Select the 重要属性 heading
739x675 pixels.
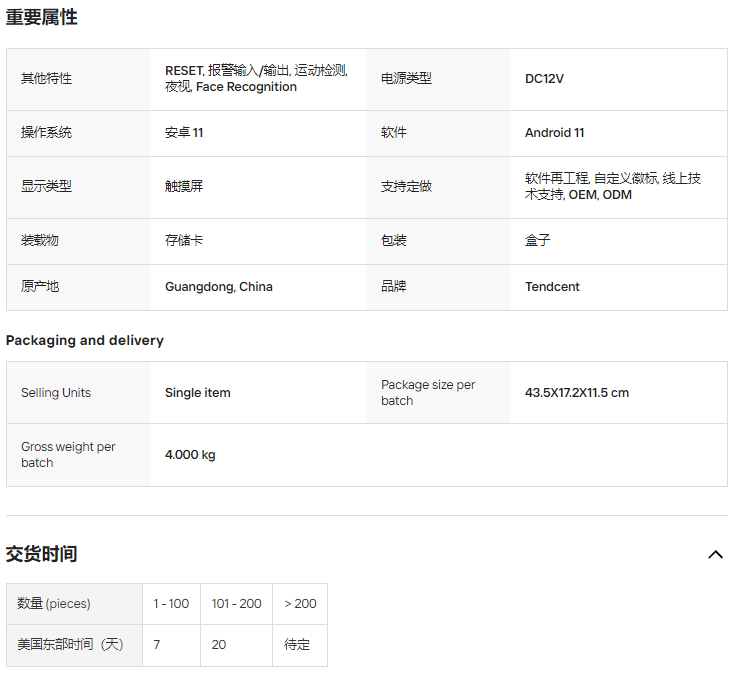41,17
